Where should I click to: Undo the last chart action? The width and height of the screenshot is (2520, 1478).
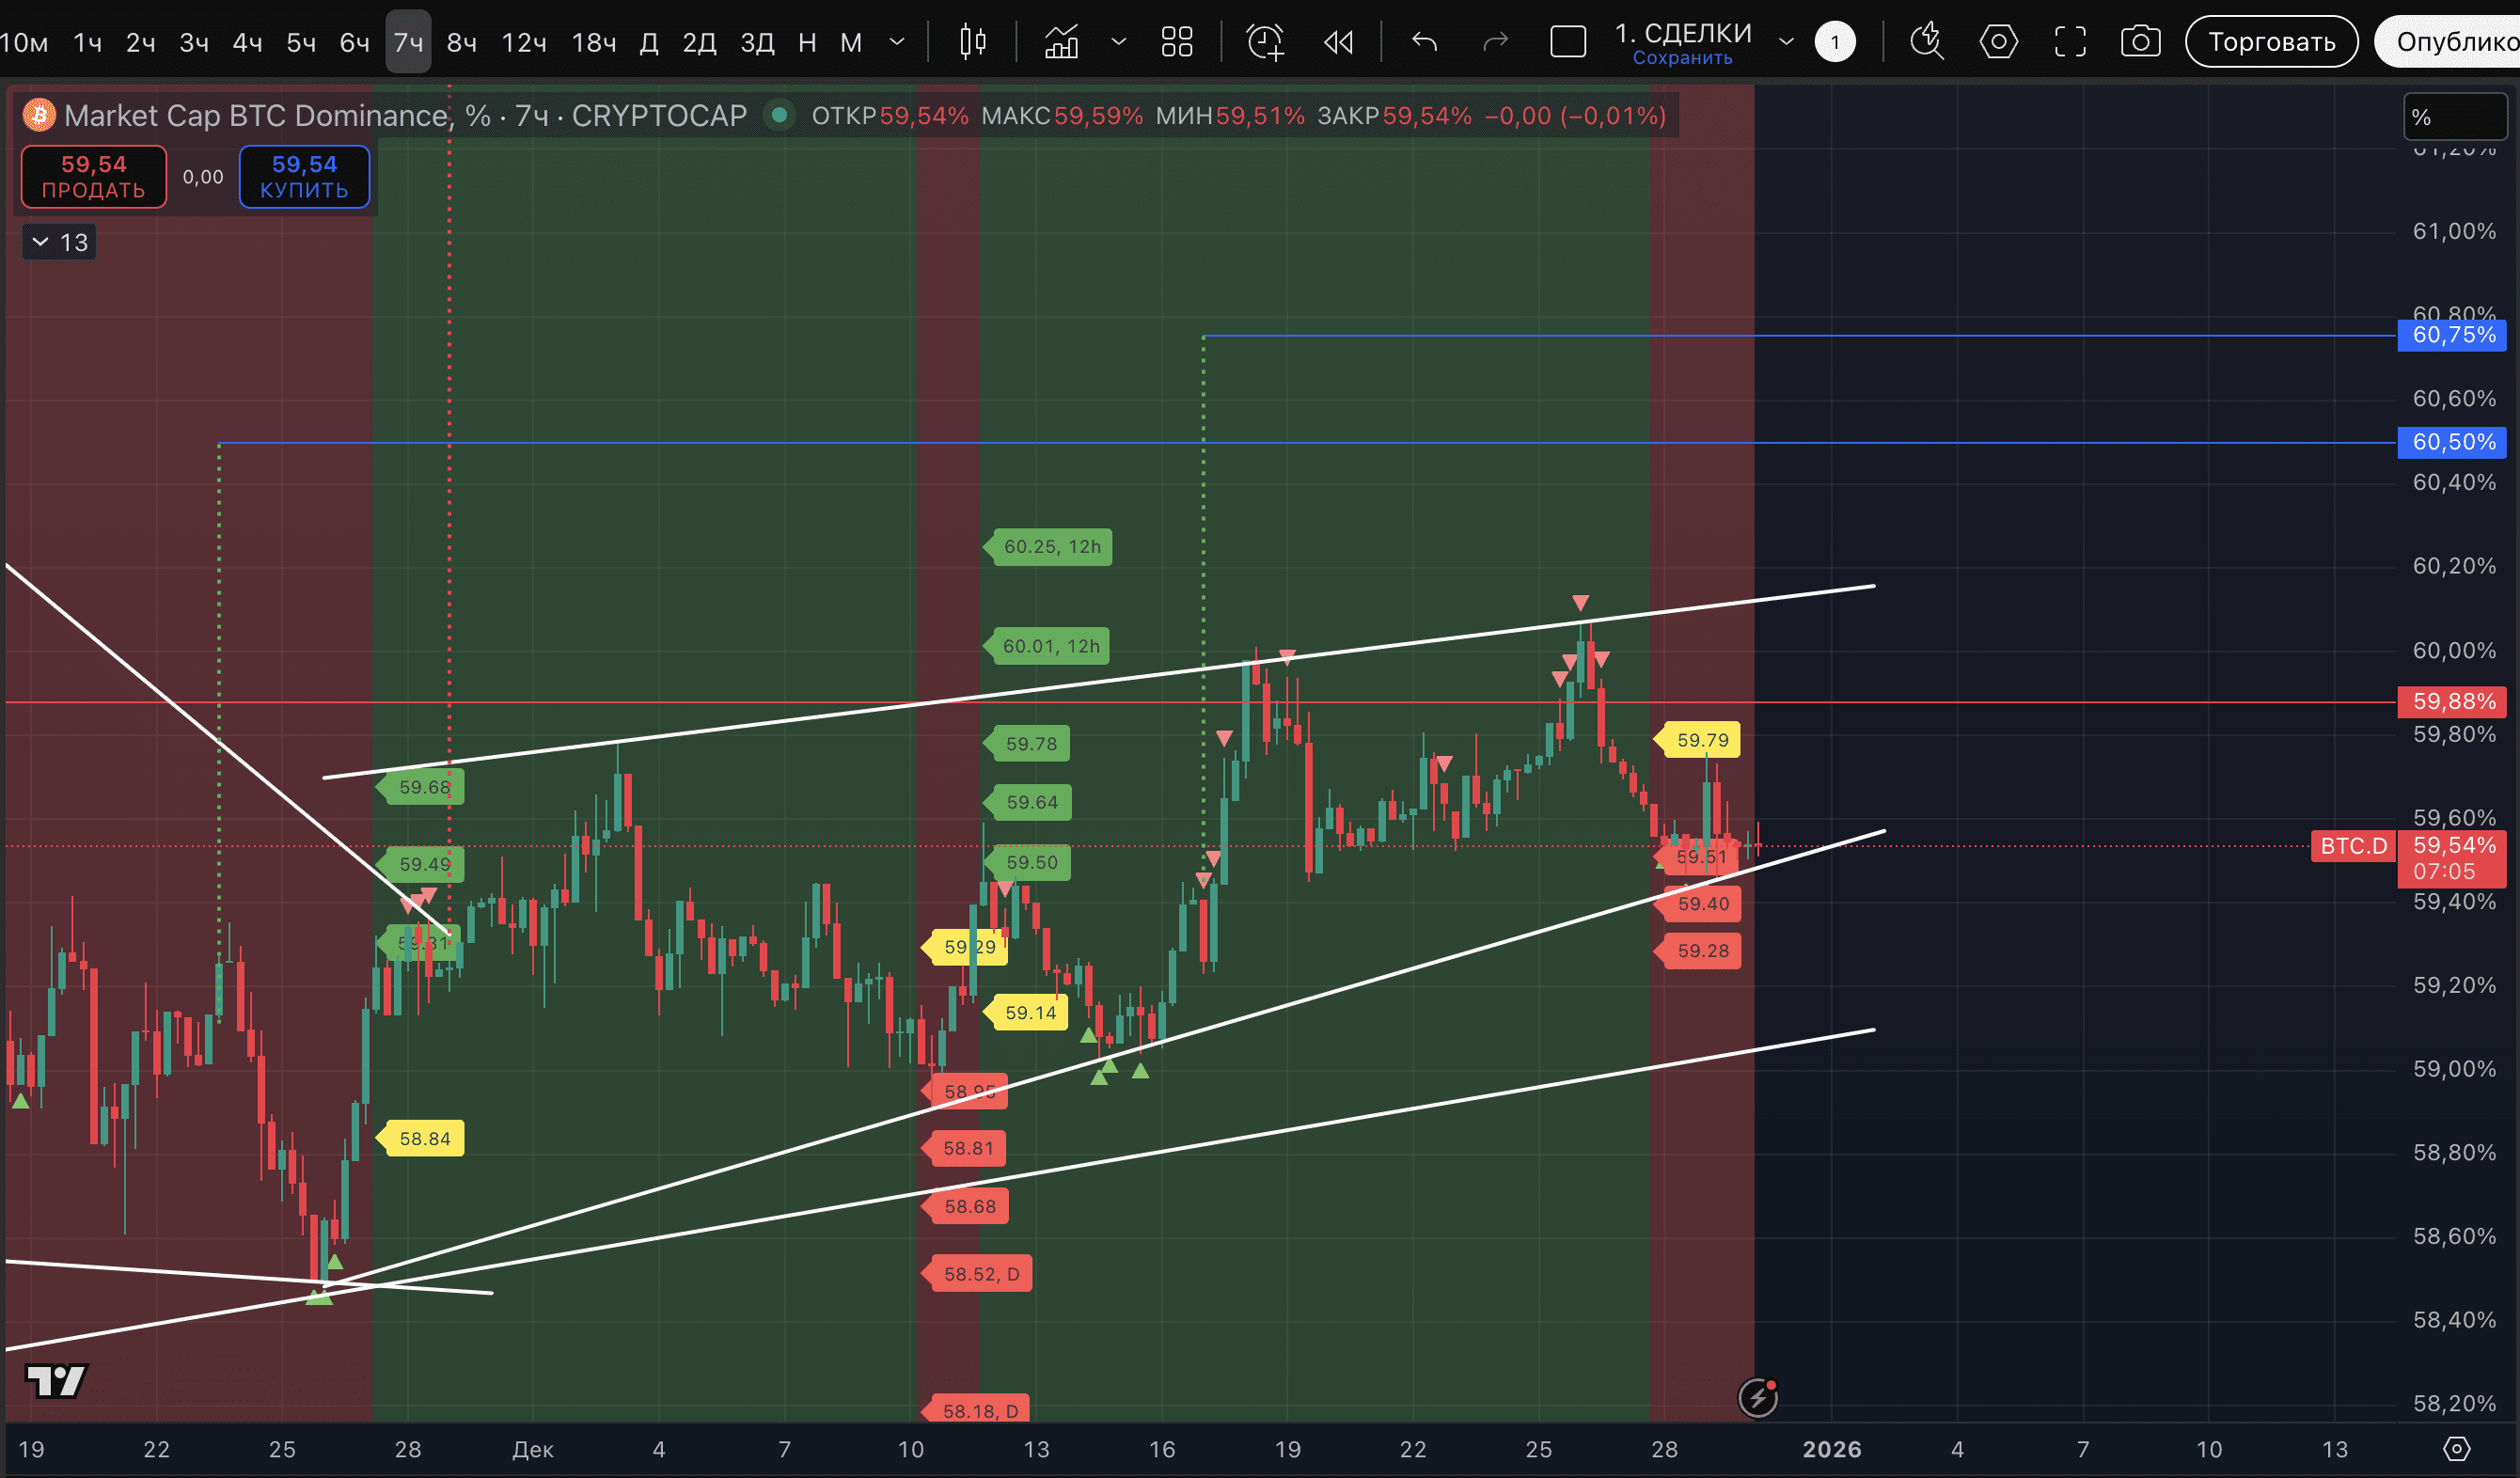(x=1424, y=42)
